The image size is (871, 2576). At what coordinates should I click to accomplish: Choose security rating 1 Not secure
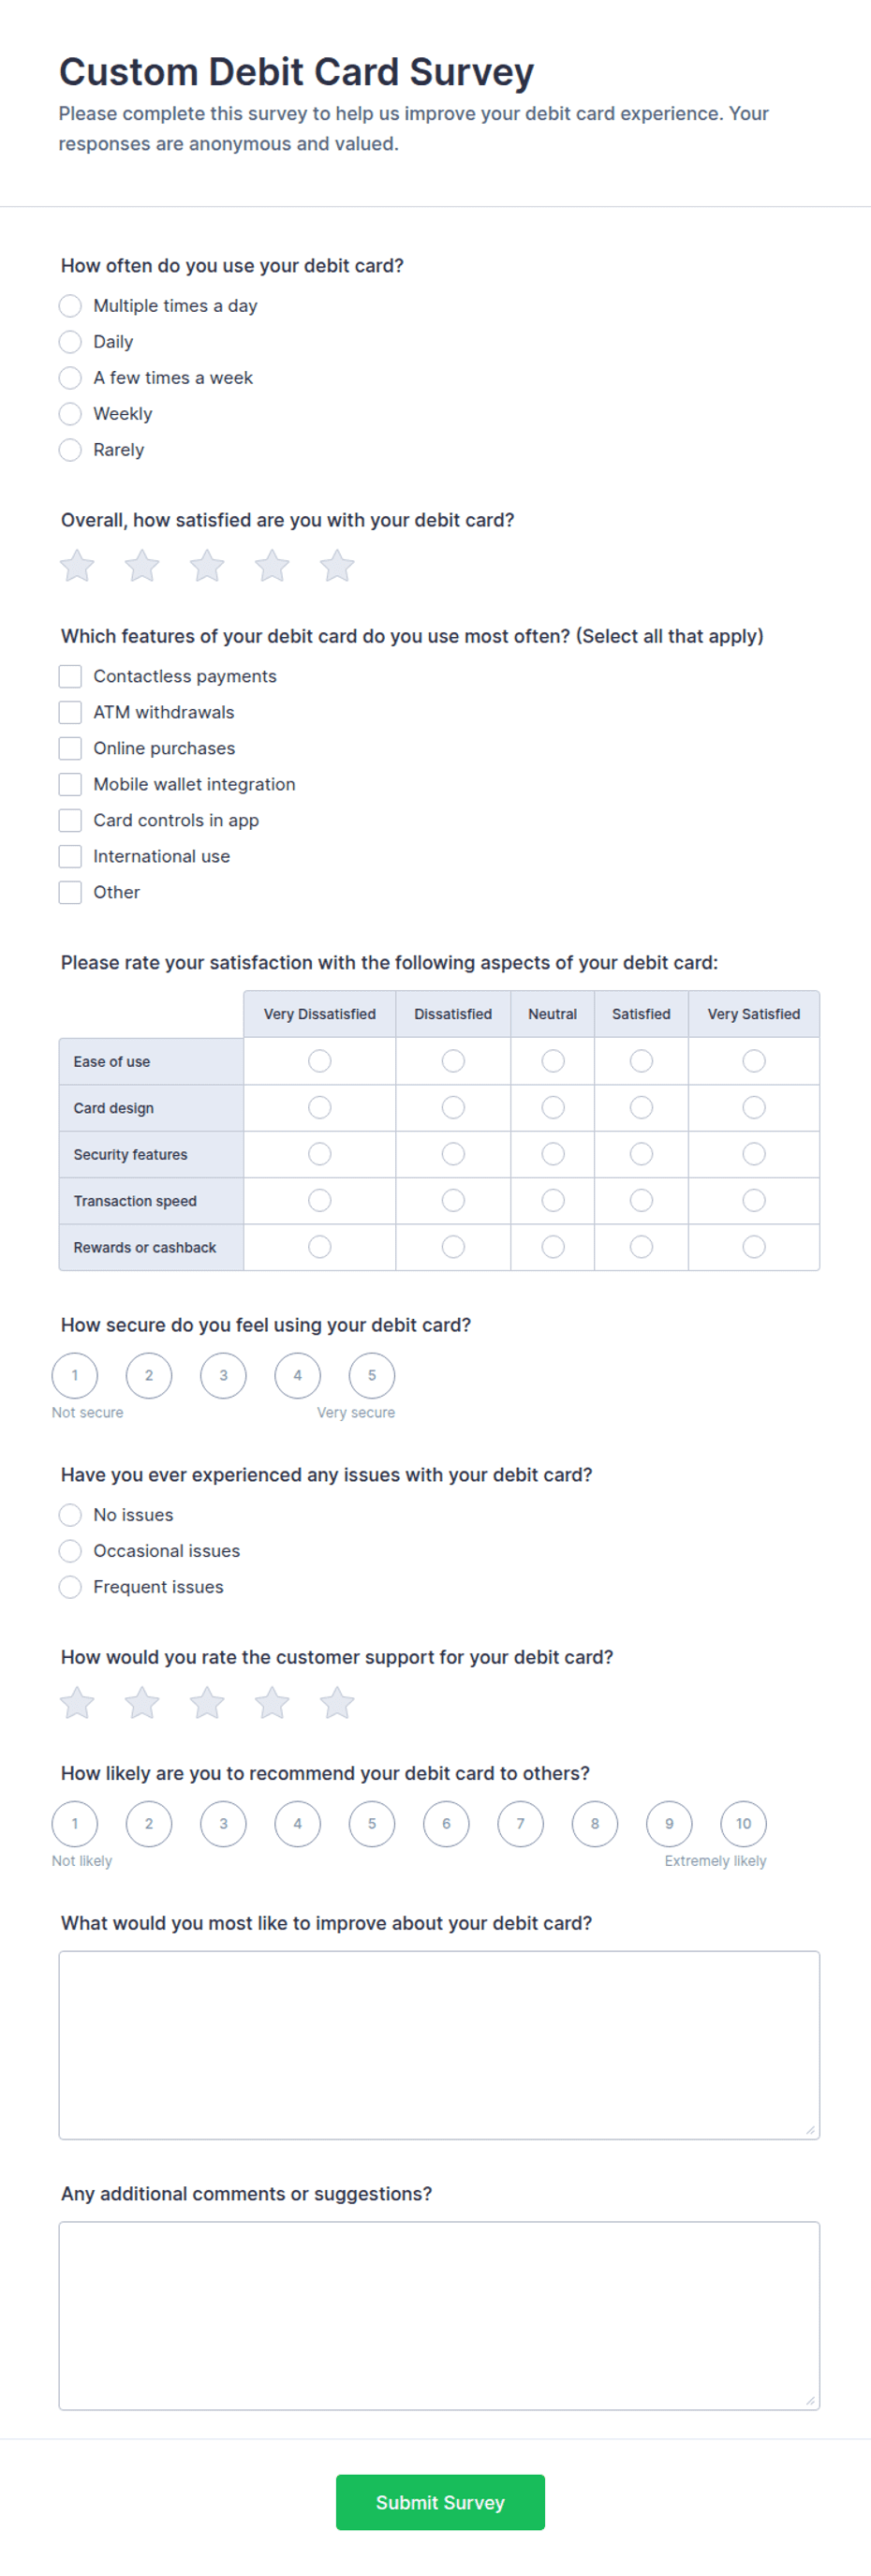tap(75, 1375)
